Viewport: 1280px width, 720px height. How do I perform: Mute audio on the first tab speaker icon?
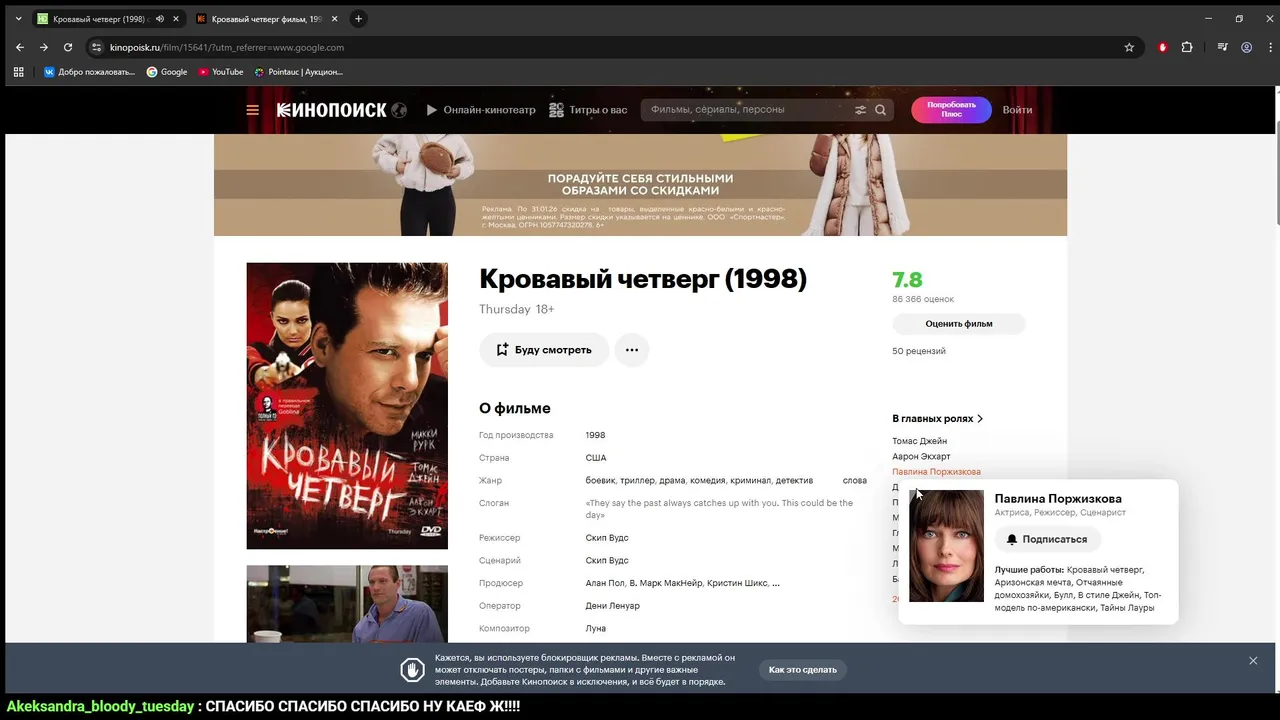[x=160, y=19]
